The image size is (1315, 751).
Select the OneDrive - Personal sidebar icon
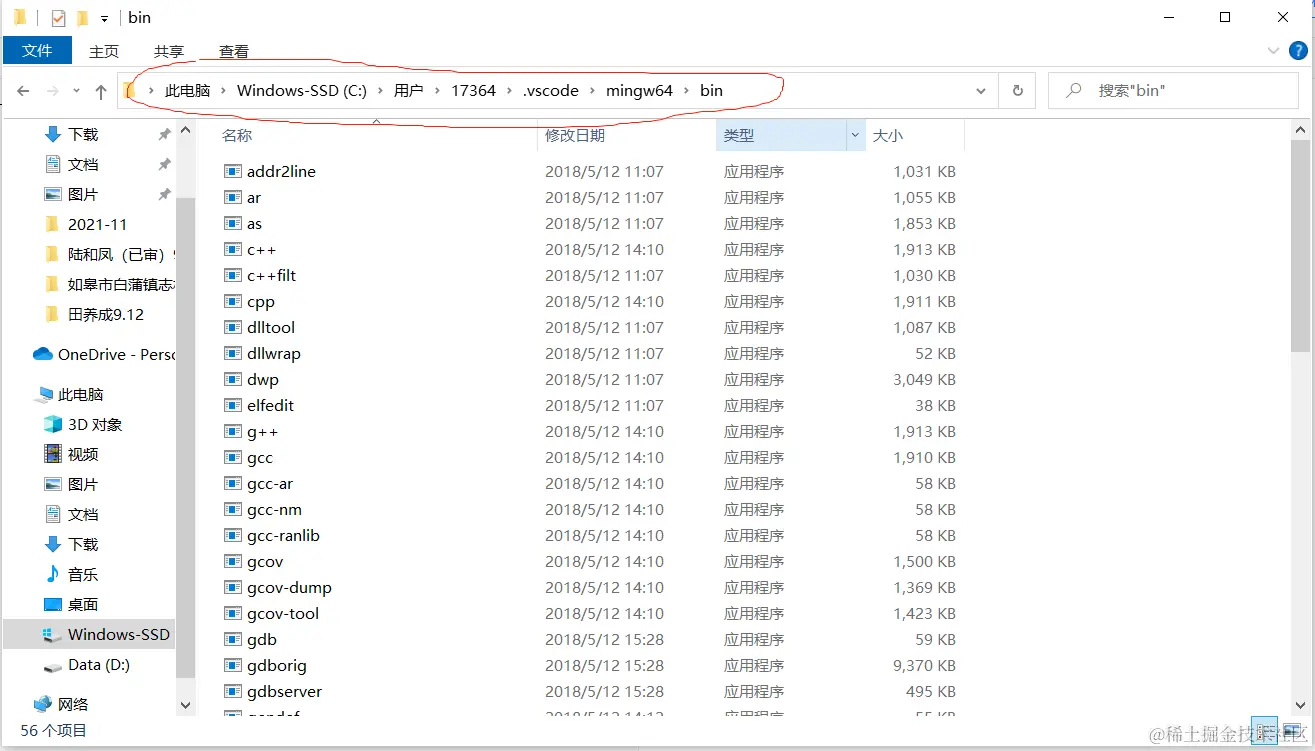41,354
